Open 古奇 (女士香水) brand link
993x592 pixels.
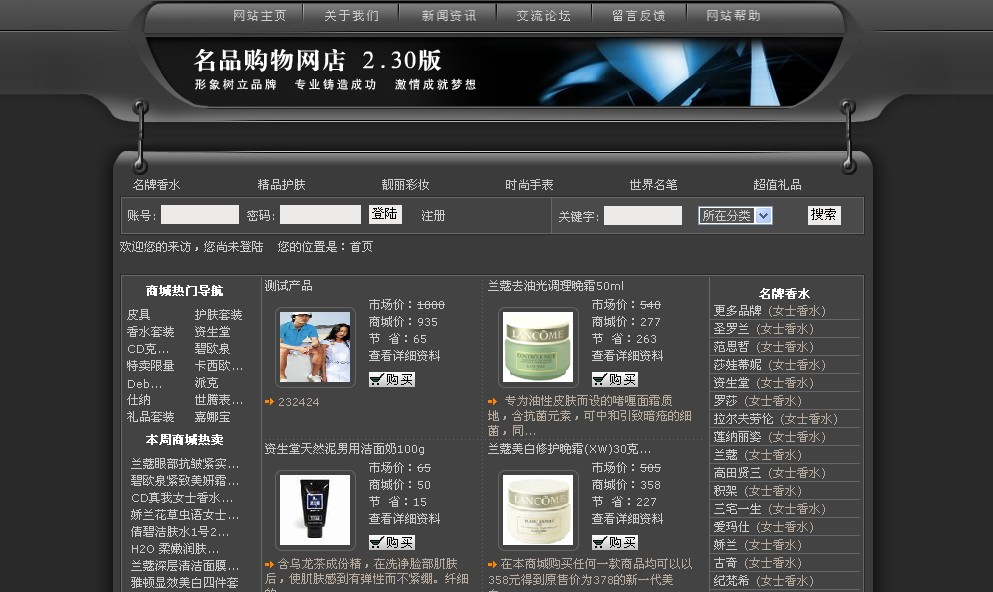tap(757, 563)
